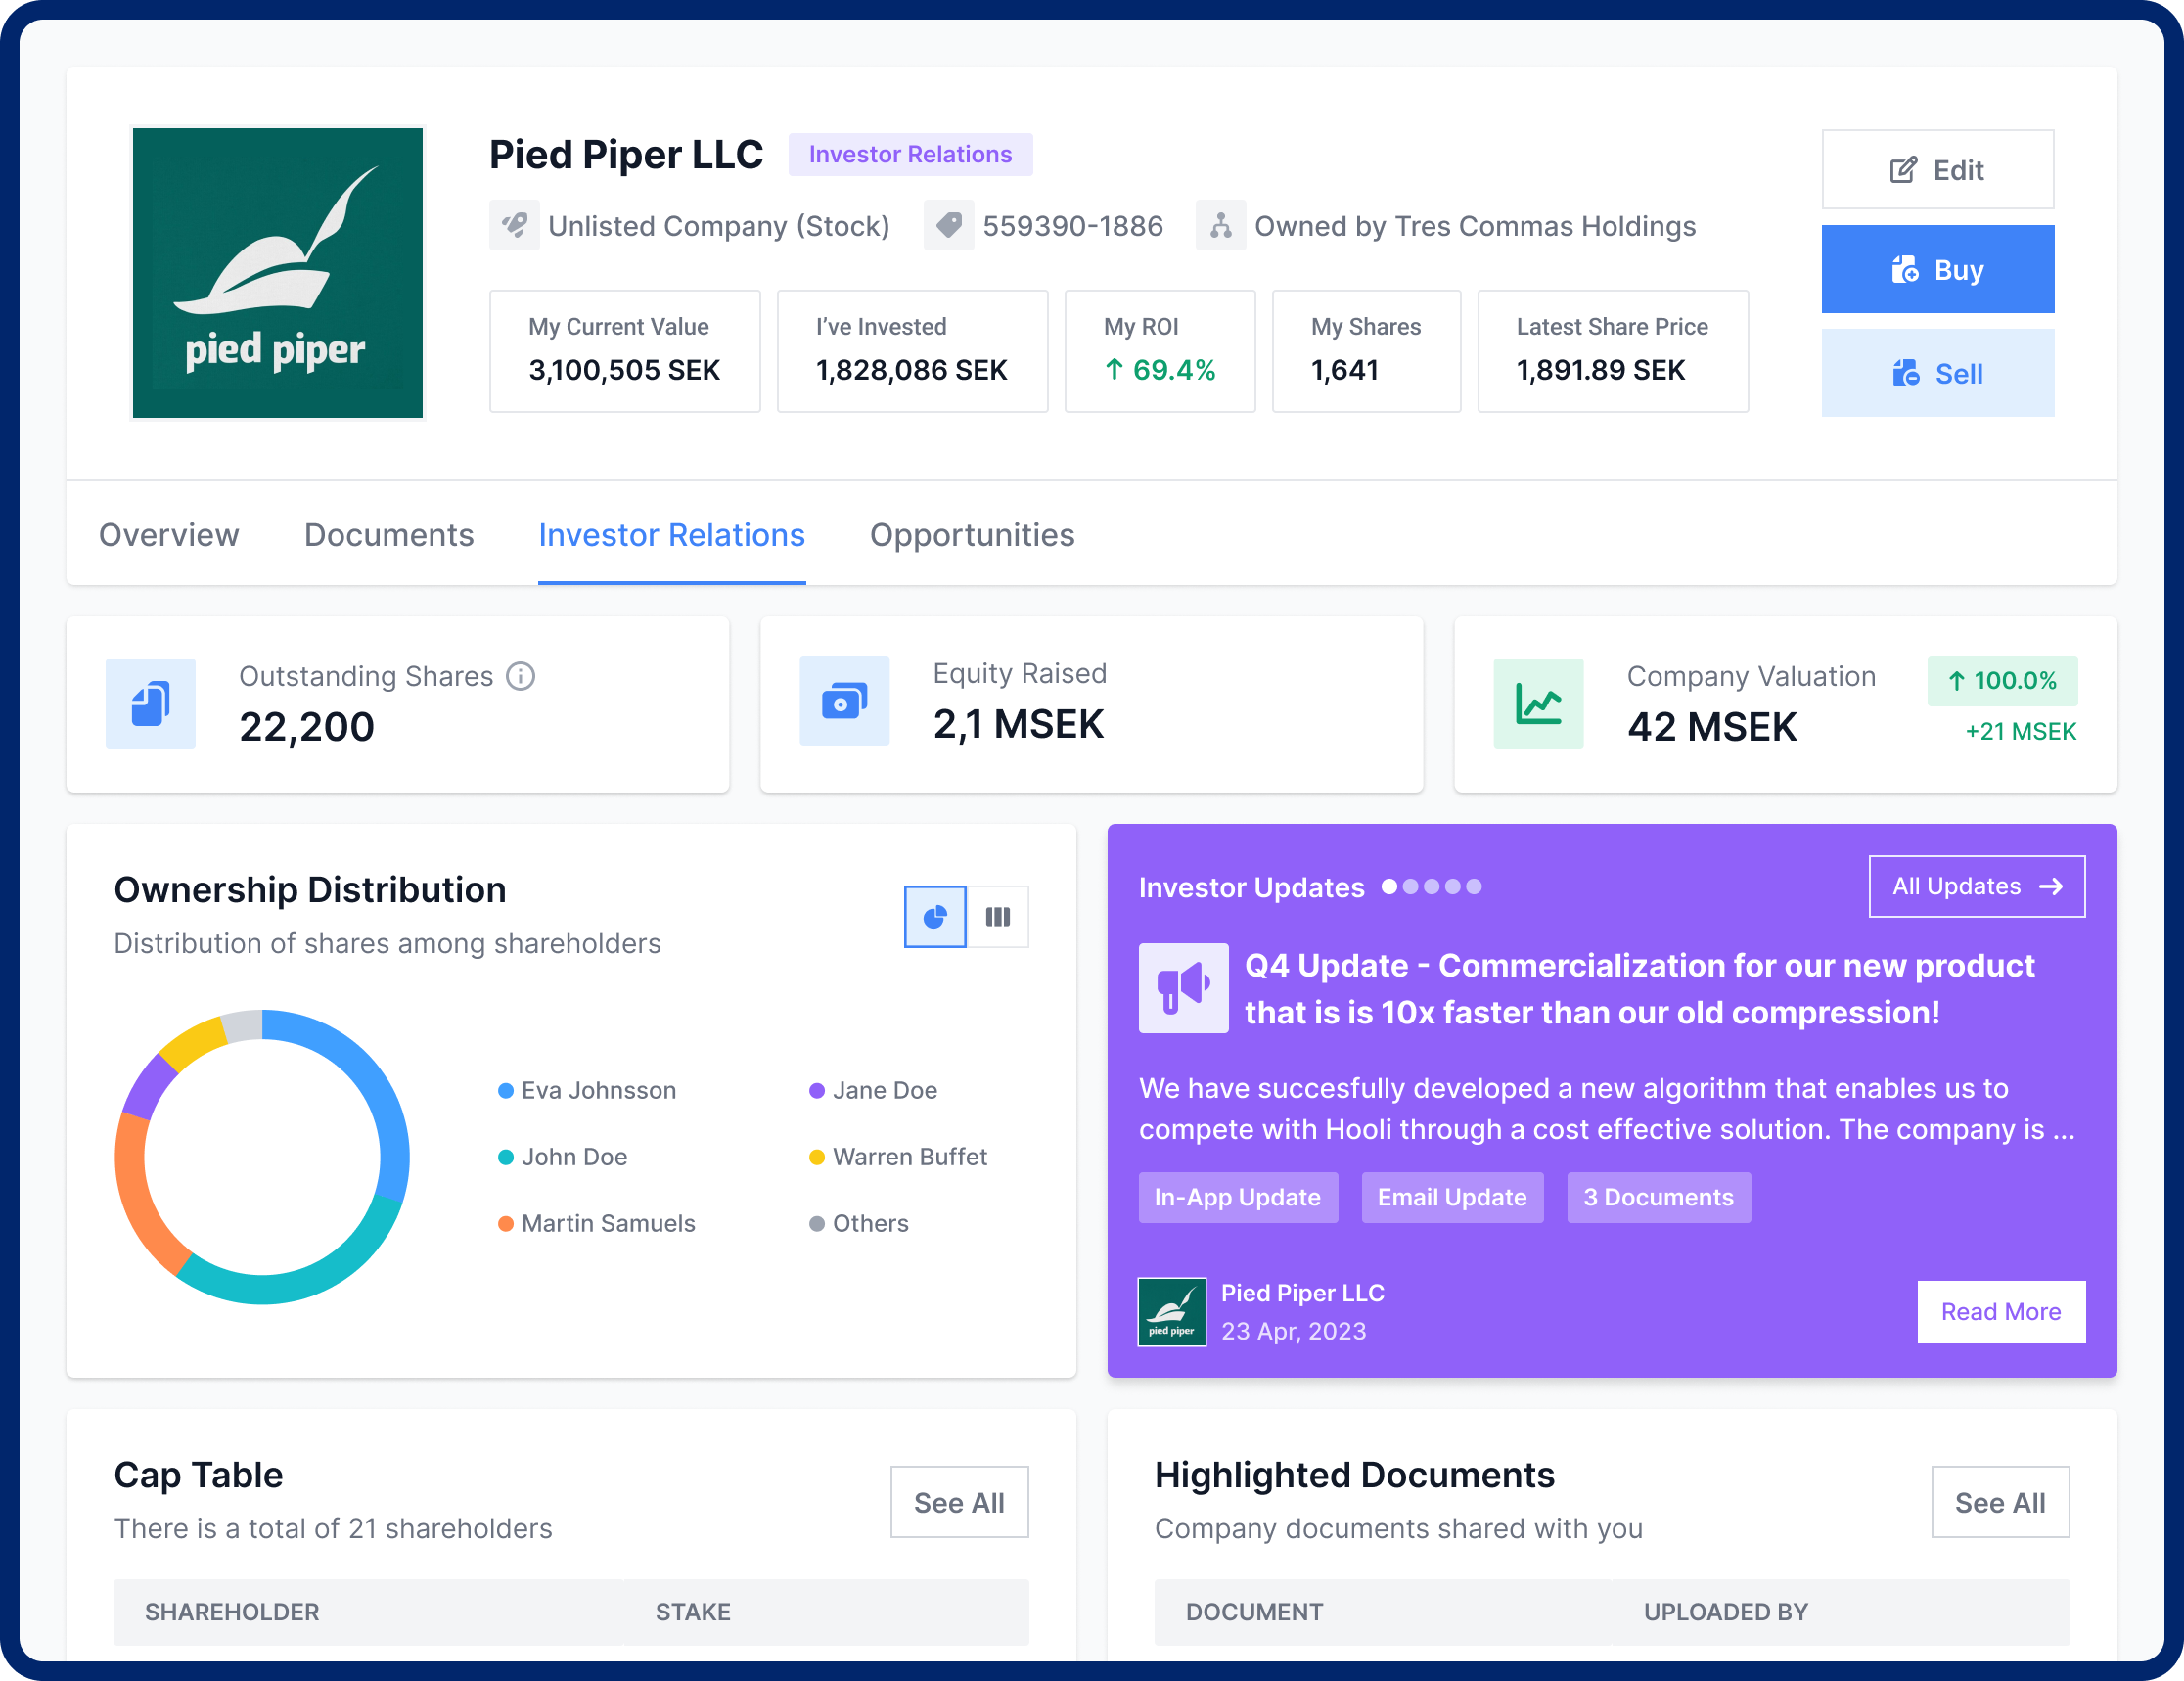Click the Company Valuation chart icon
2184x1681 pixels.
pos(1538,703)
